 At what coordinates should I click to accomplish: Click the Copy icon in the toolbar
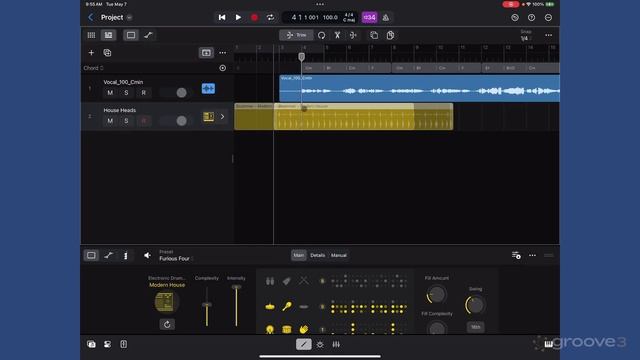374,36
